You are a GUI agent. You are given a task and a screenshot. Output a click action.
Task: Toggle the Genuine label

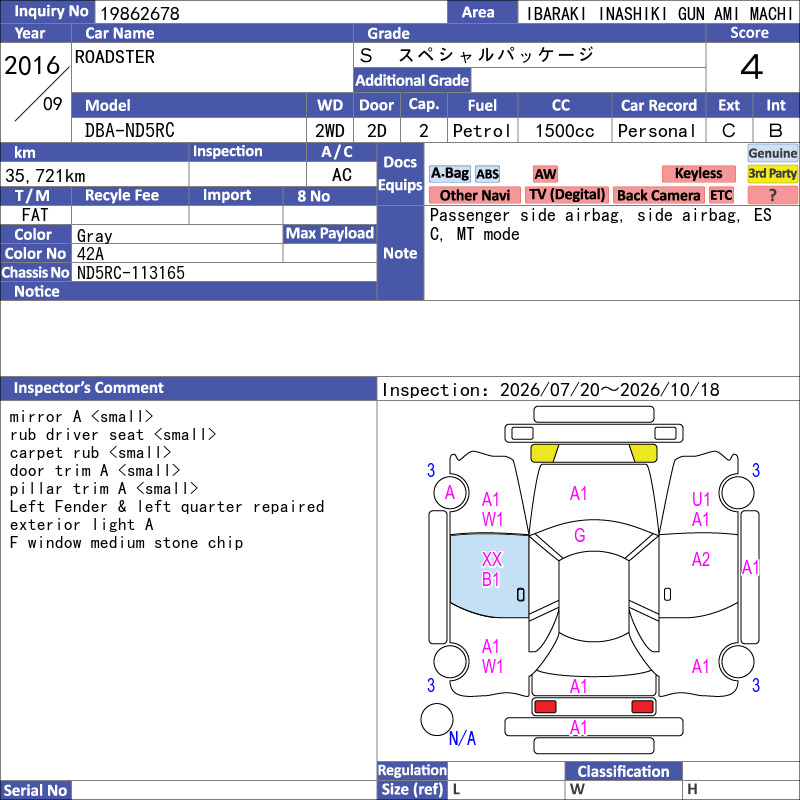point(772,153)
